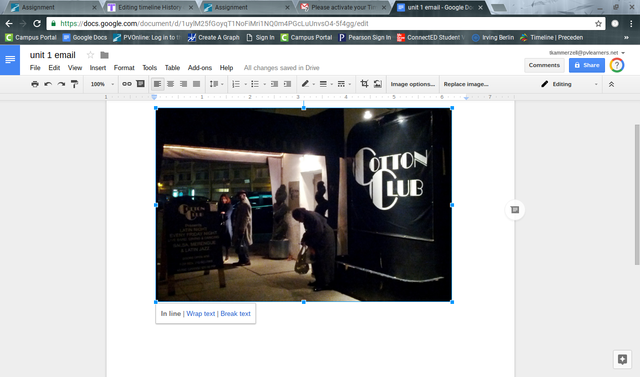The height and width of the screenshot is (377, 640).
Task: Add a comment using the toolbar icon
Action: click(140, 84)
